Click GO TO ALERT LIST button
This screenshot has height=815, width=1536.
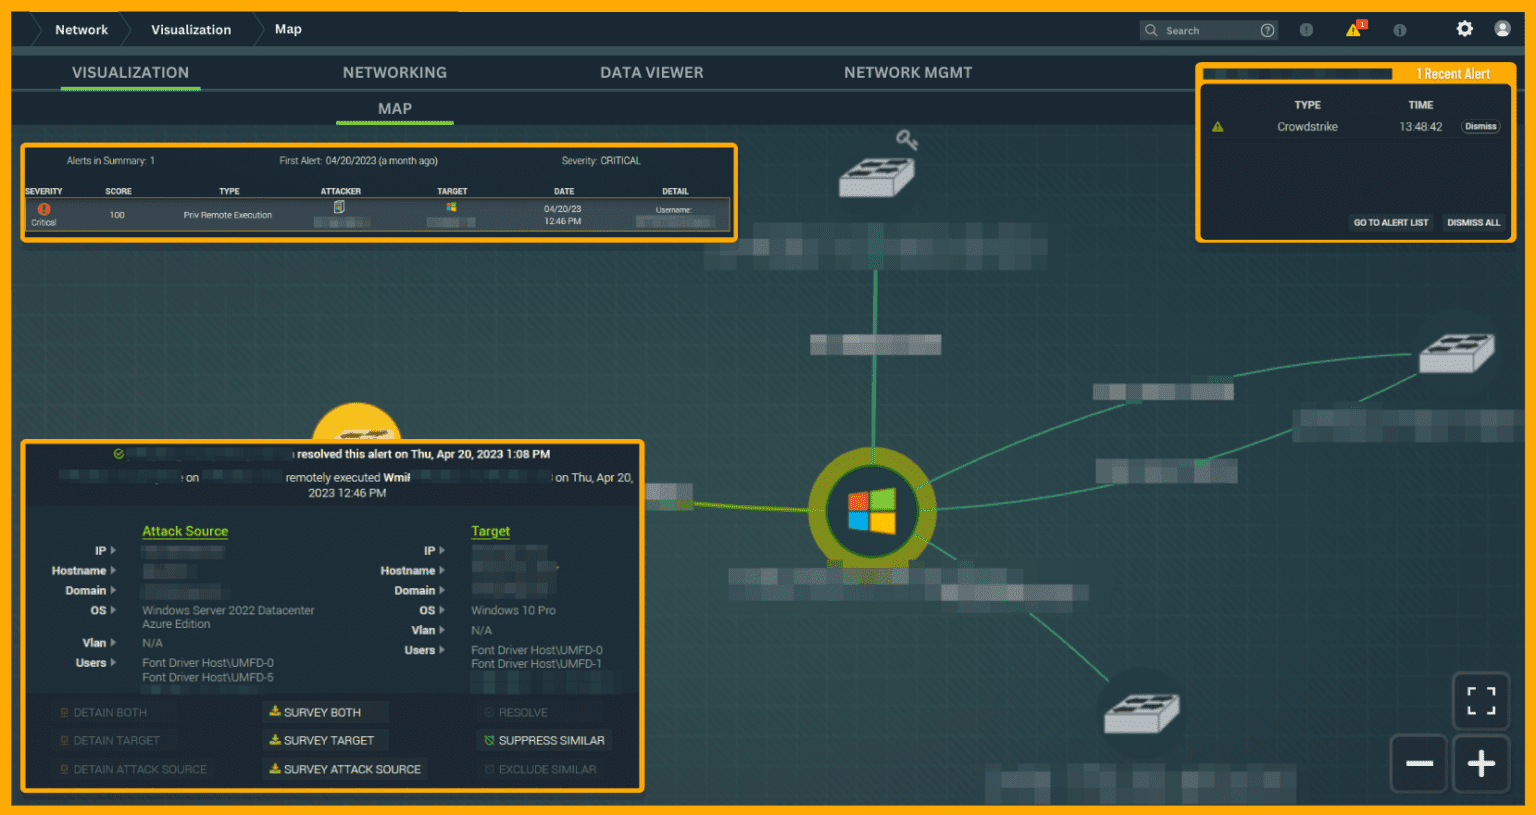[x=1391, y=222]
